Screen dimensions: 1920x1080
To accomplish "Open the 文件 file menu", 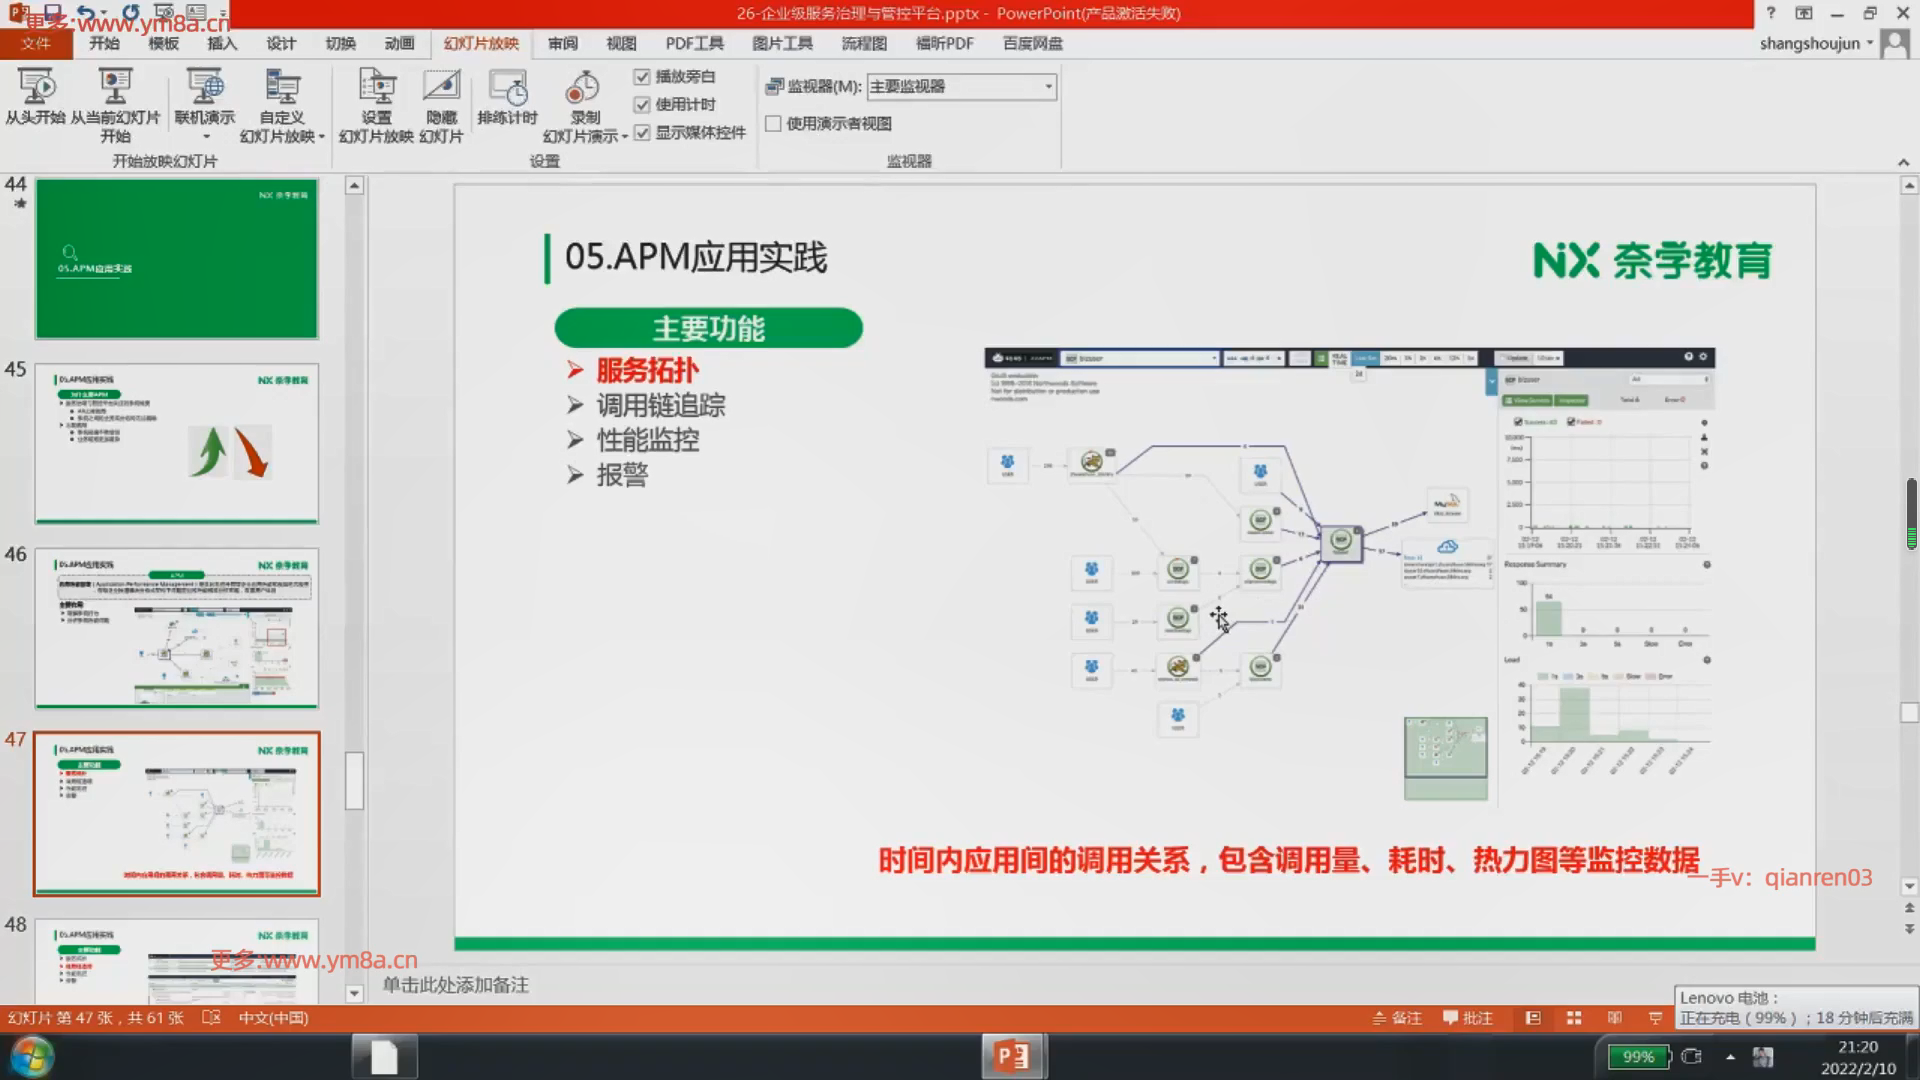I will coord(36,44).
